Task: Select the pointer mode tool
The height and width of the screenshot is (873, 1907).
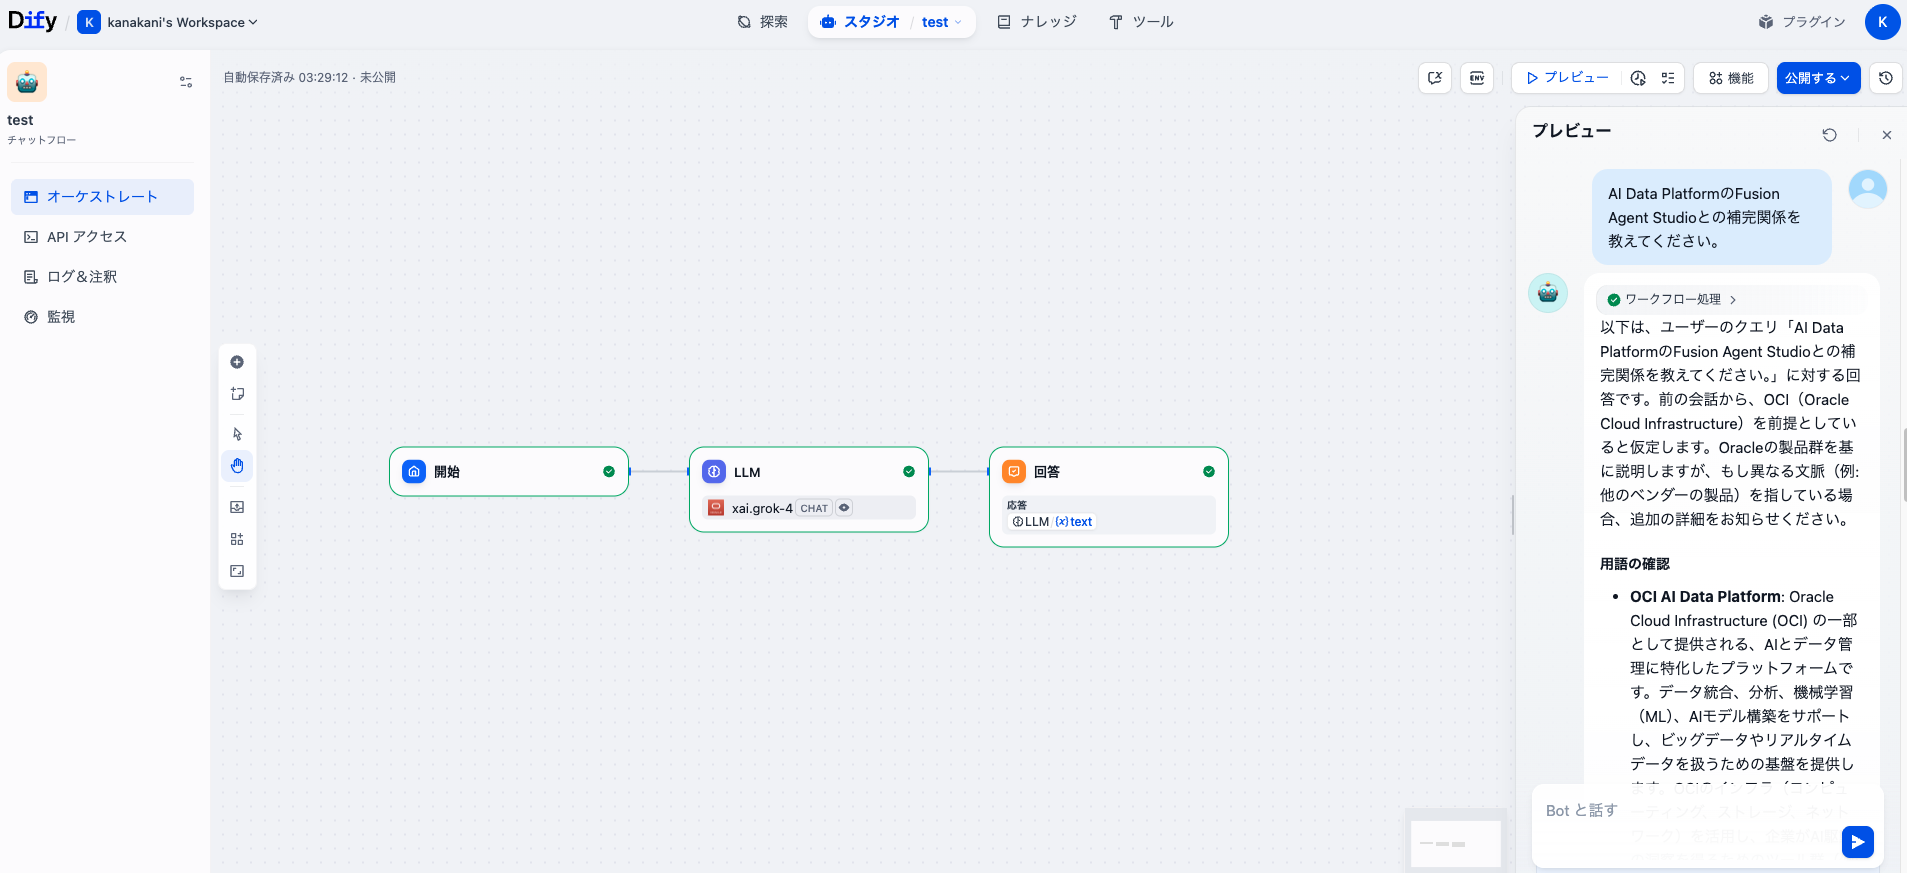Action: point(237,434)
